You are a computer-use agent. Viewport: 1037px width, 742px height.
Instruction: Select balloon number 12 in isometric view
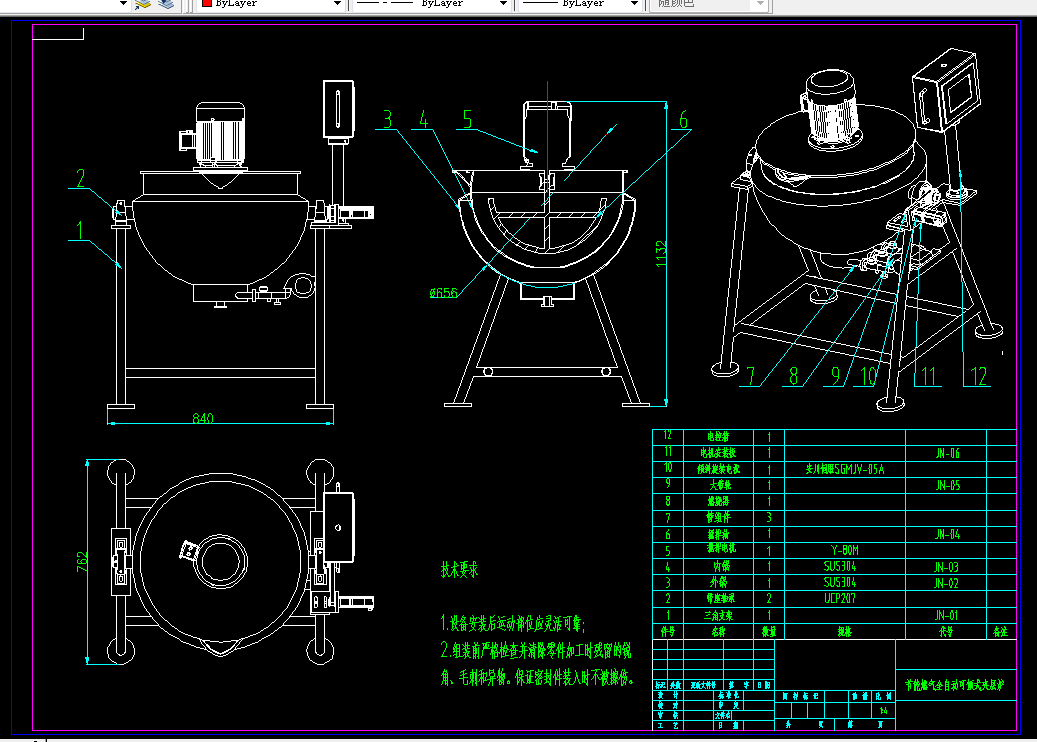[x=978, y=376]
